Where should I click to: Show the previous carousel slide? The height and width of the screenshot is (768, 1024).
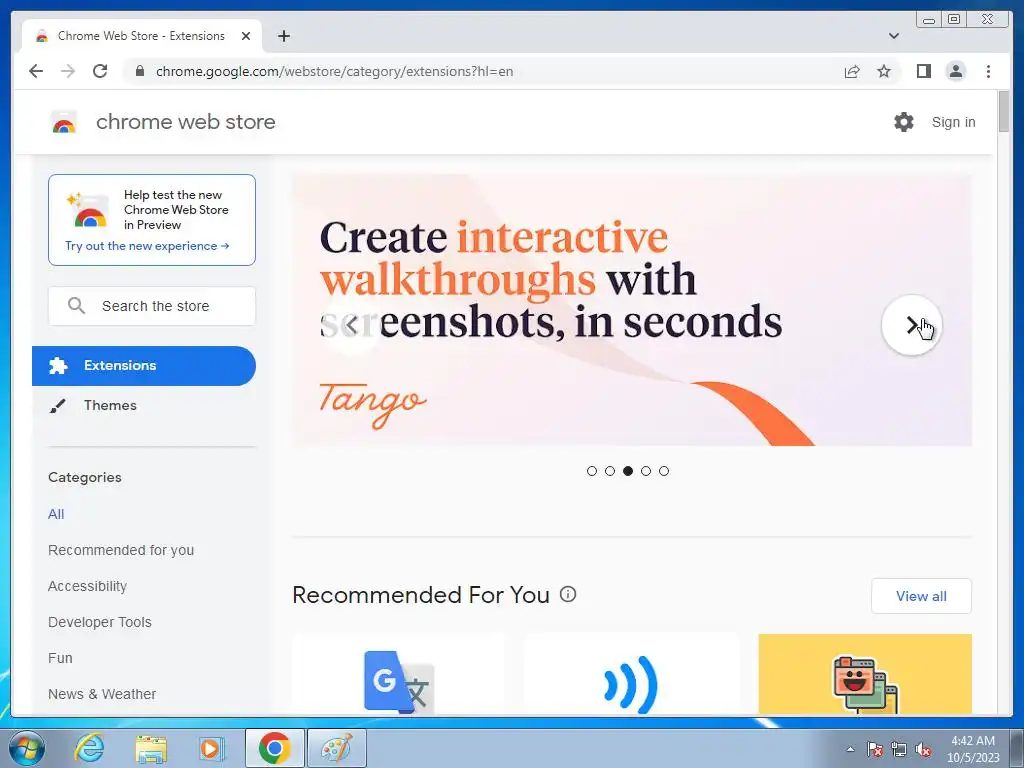352,325
